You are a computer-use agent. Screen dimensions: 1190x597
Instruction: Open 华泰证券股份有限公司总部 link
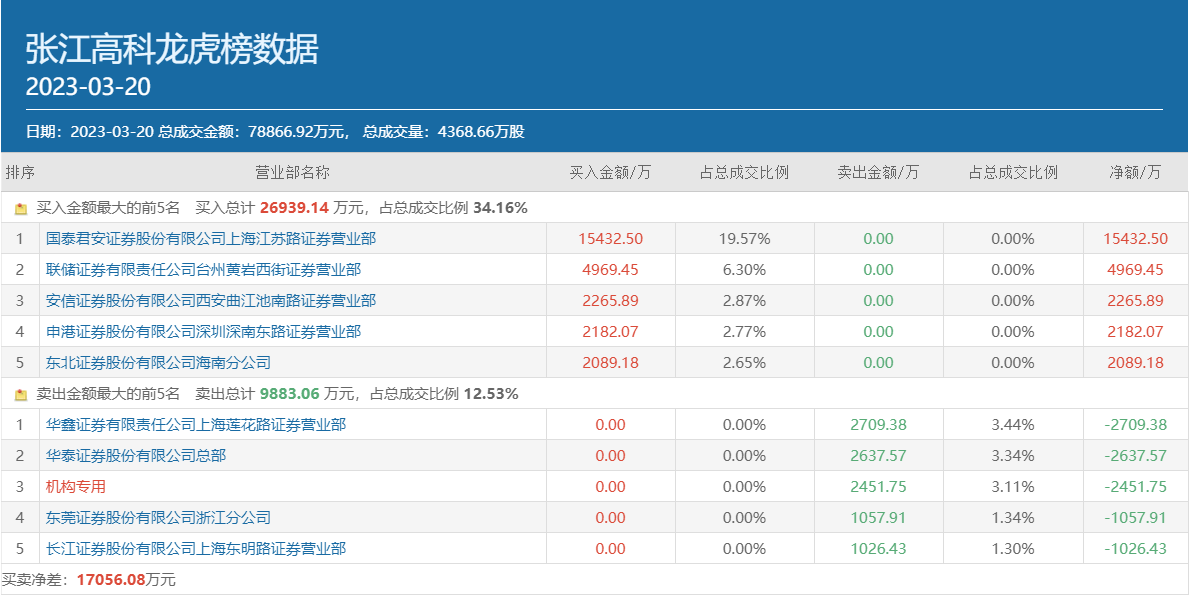136,456
